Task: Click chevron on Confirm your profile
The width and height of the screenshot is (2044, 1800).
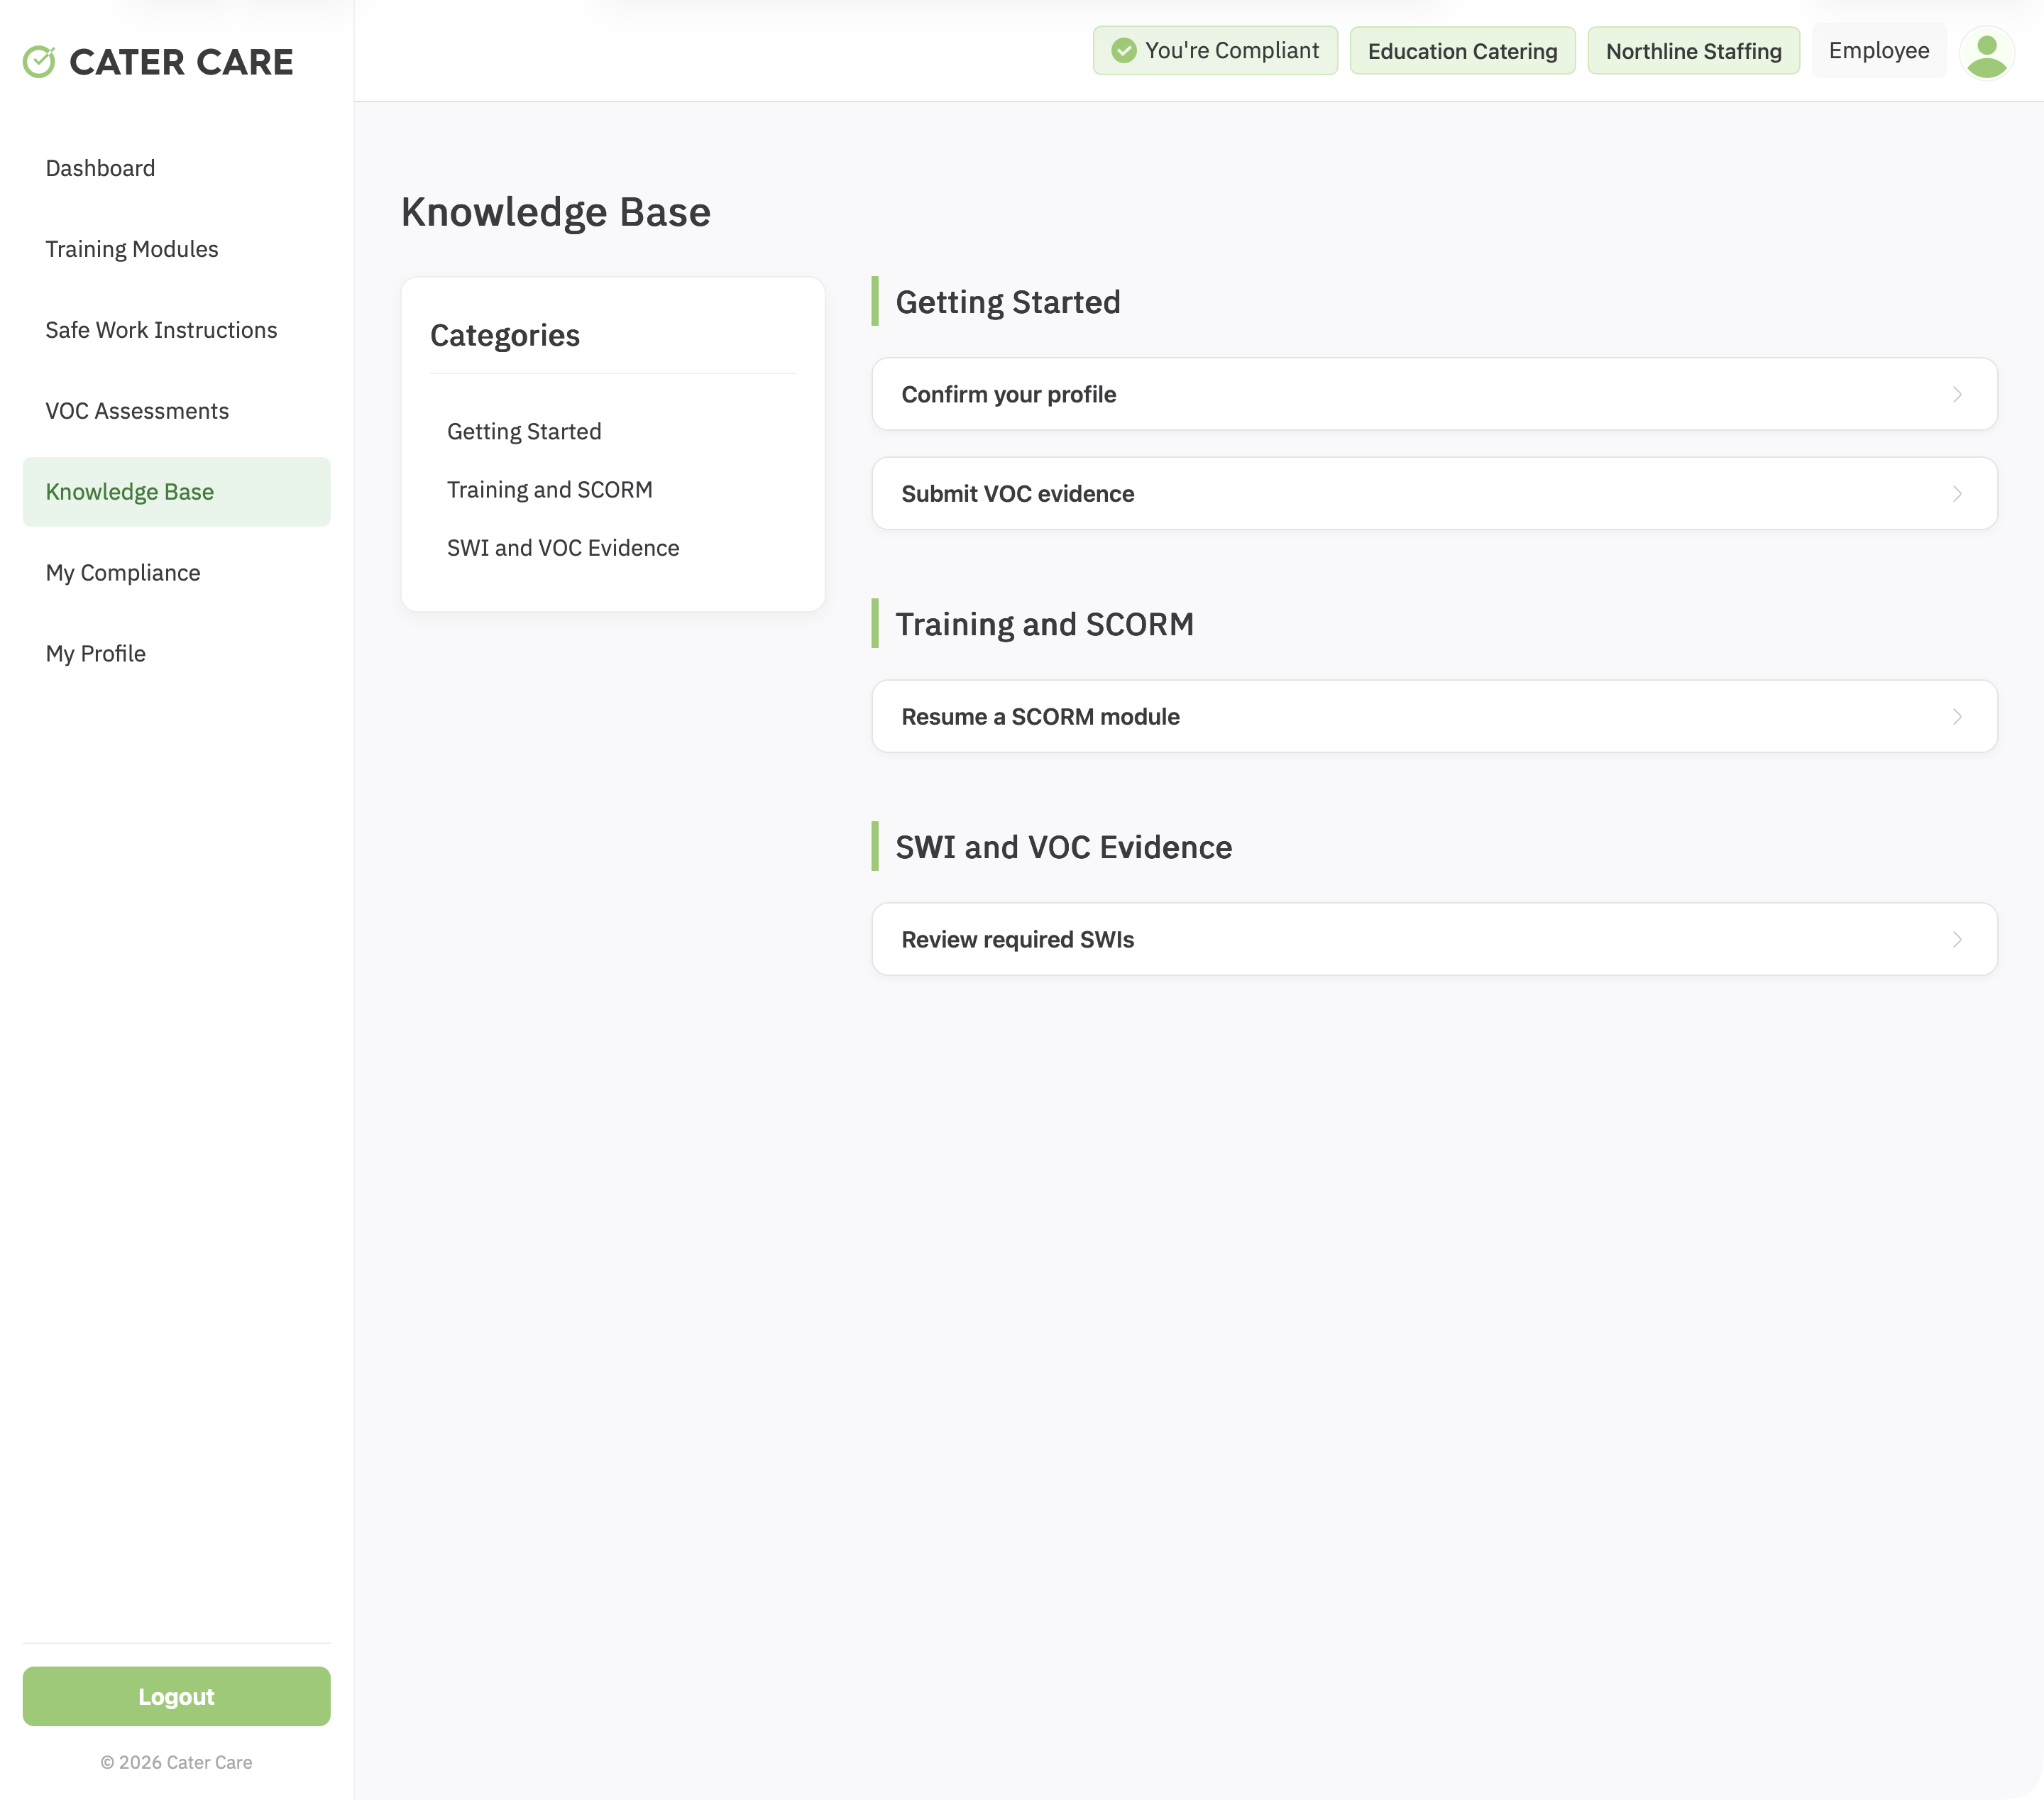Action: 1957,395
